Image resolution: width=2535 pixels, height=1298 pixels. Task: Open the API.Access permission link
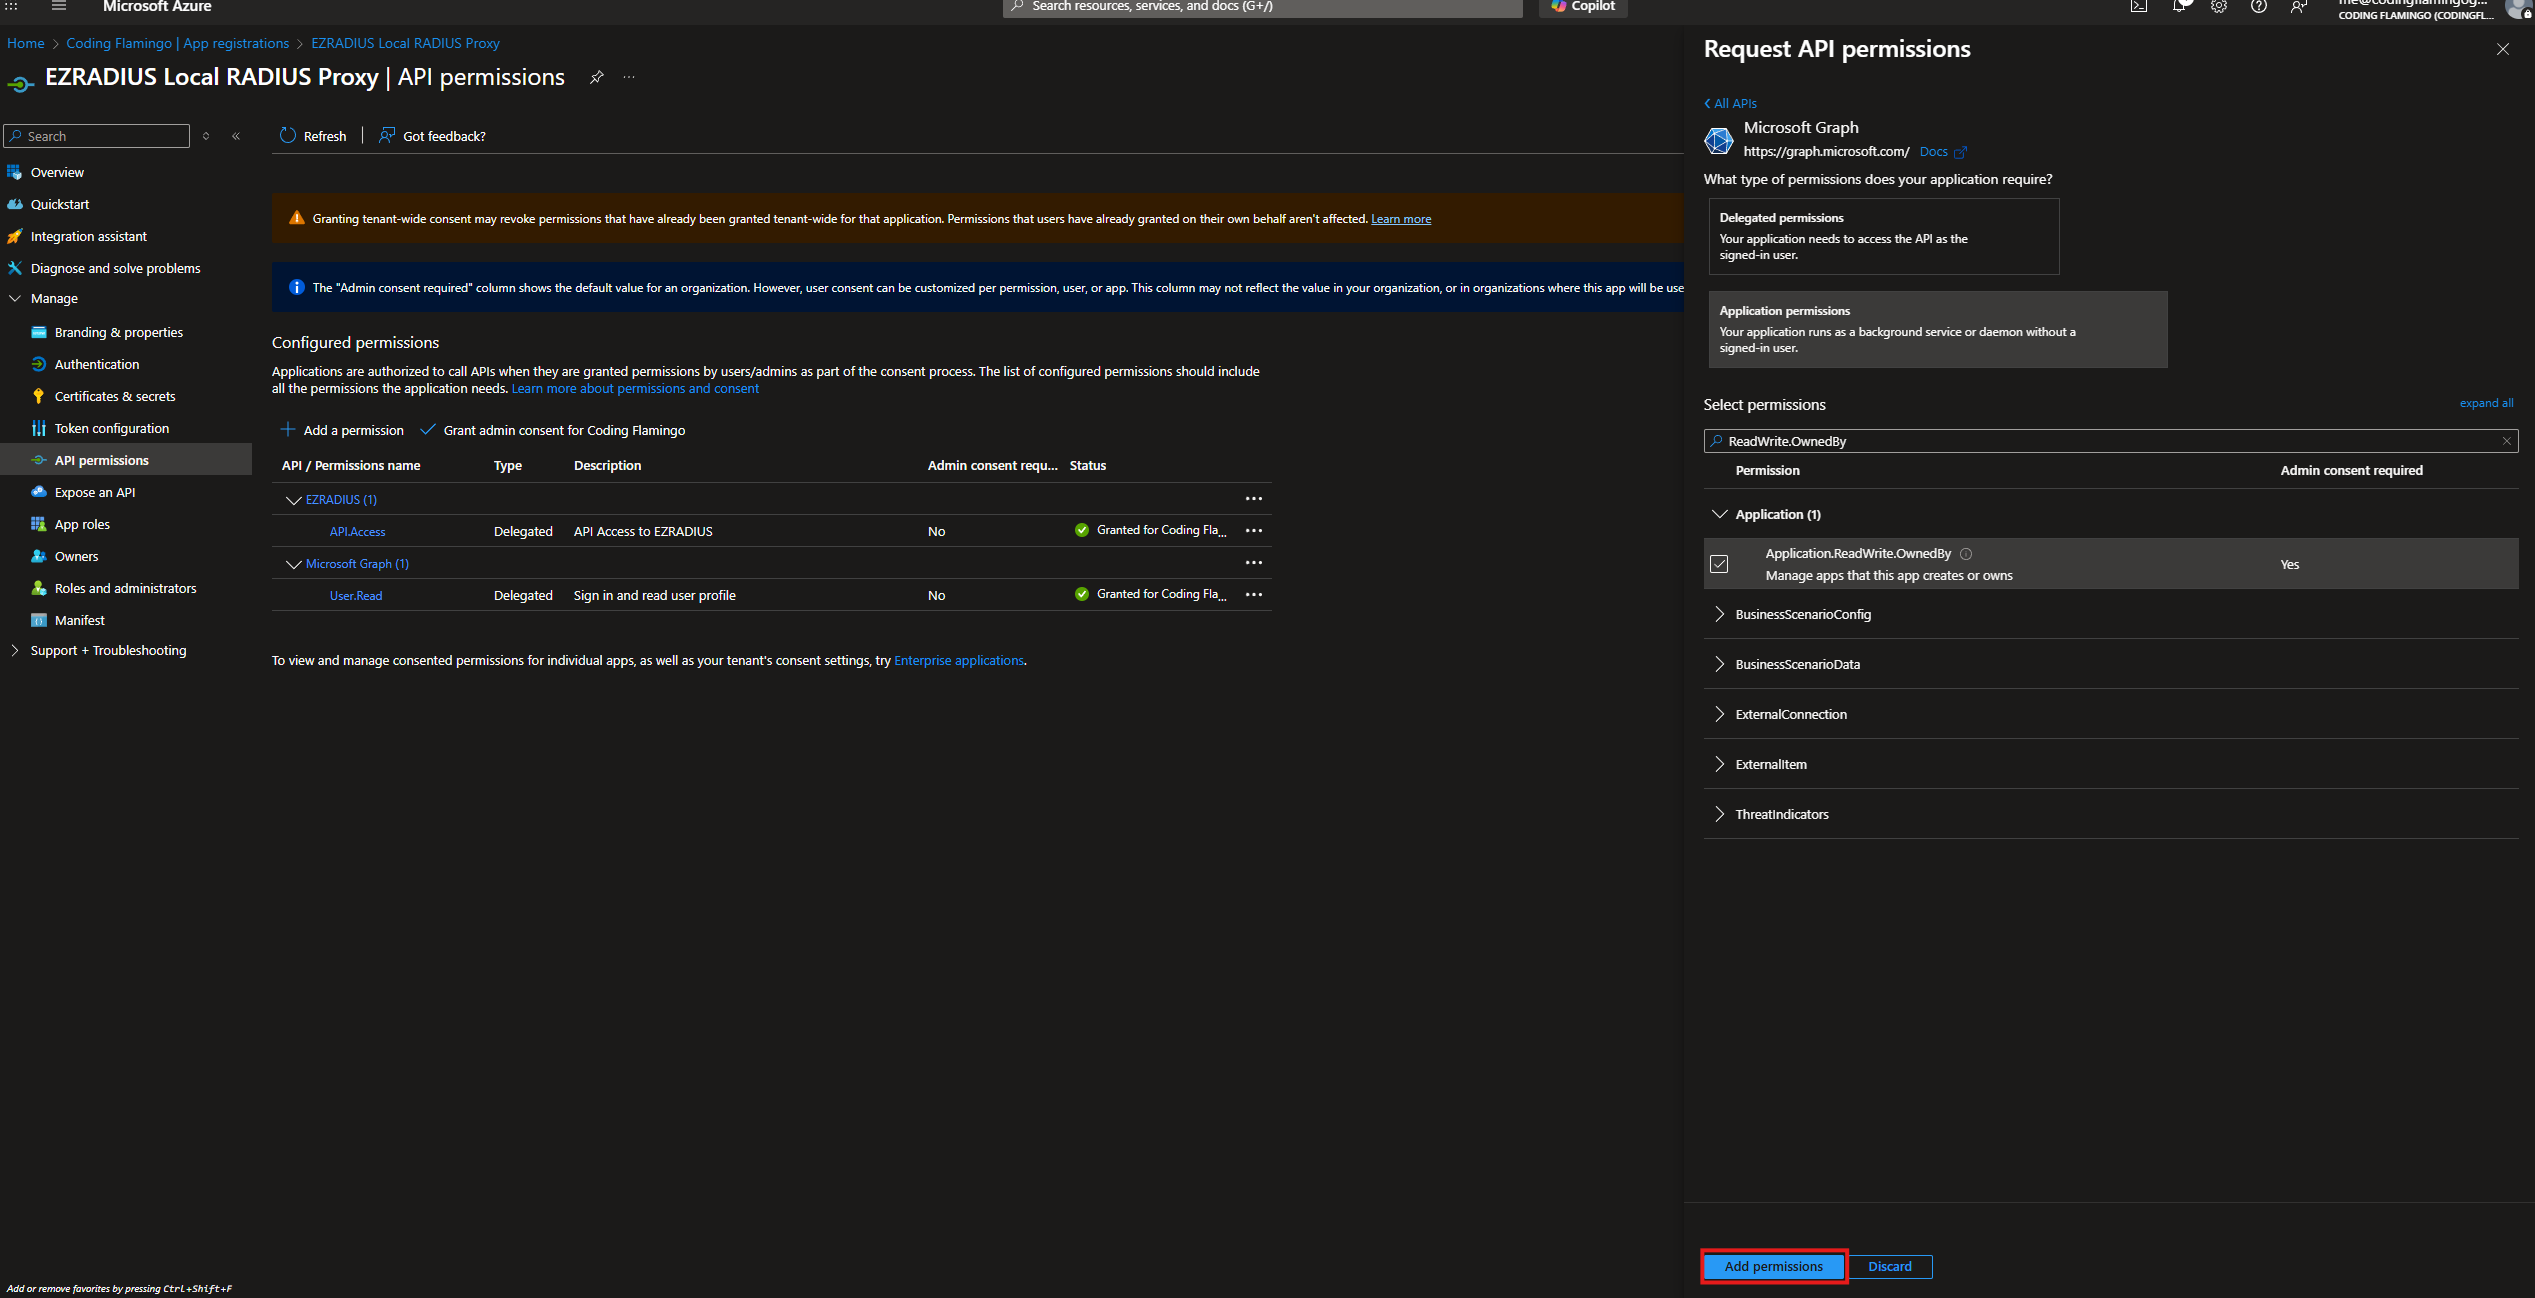tap(357, 531)
